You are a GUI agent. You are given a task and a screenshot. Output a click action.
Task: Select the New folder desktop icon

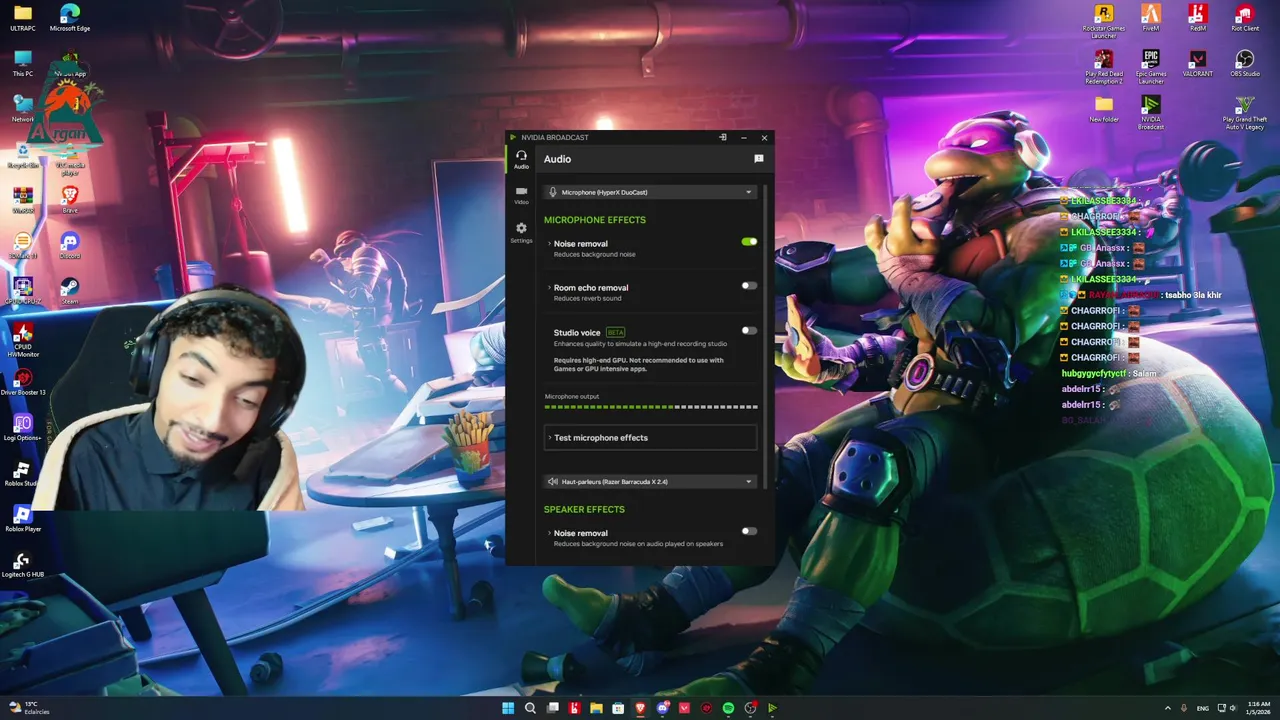point(1103,109)
